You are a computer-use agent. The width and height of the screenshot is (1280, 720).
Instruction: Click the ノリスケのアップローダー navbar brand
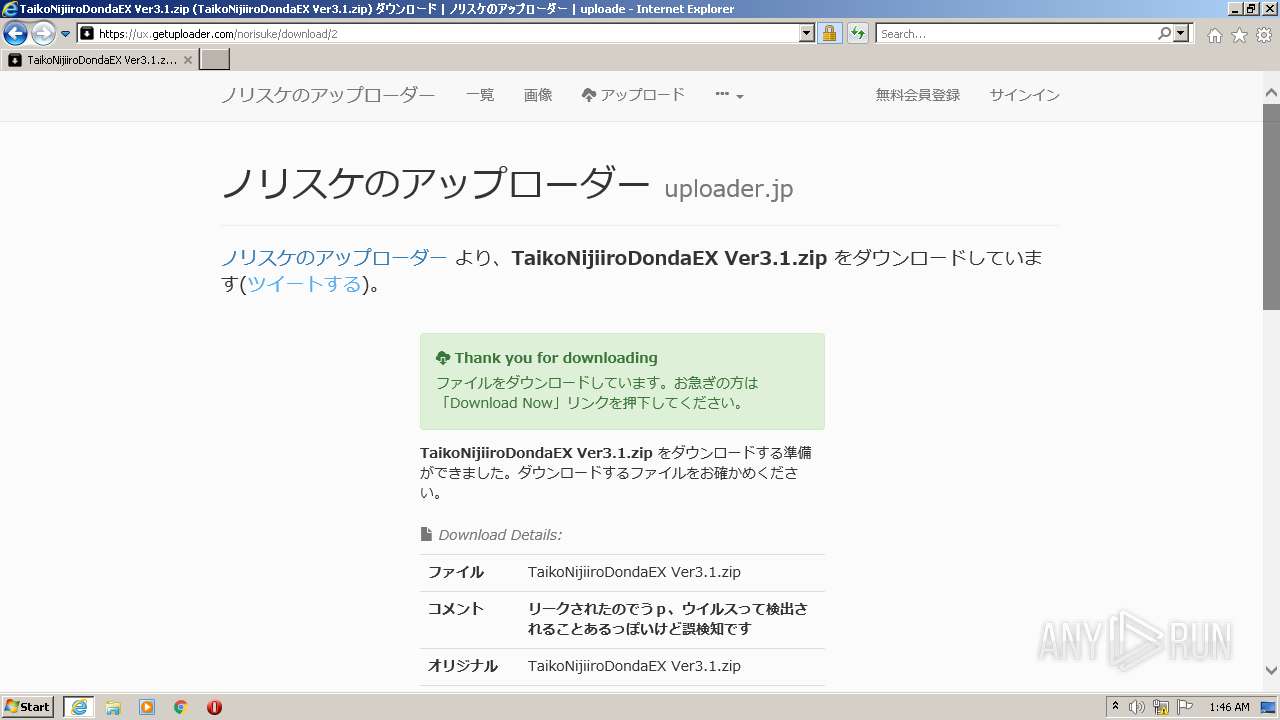328,95
